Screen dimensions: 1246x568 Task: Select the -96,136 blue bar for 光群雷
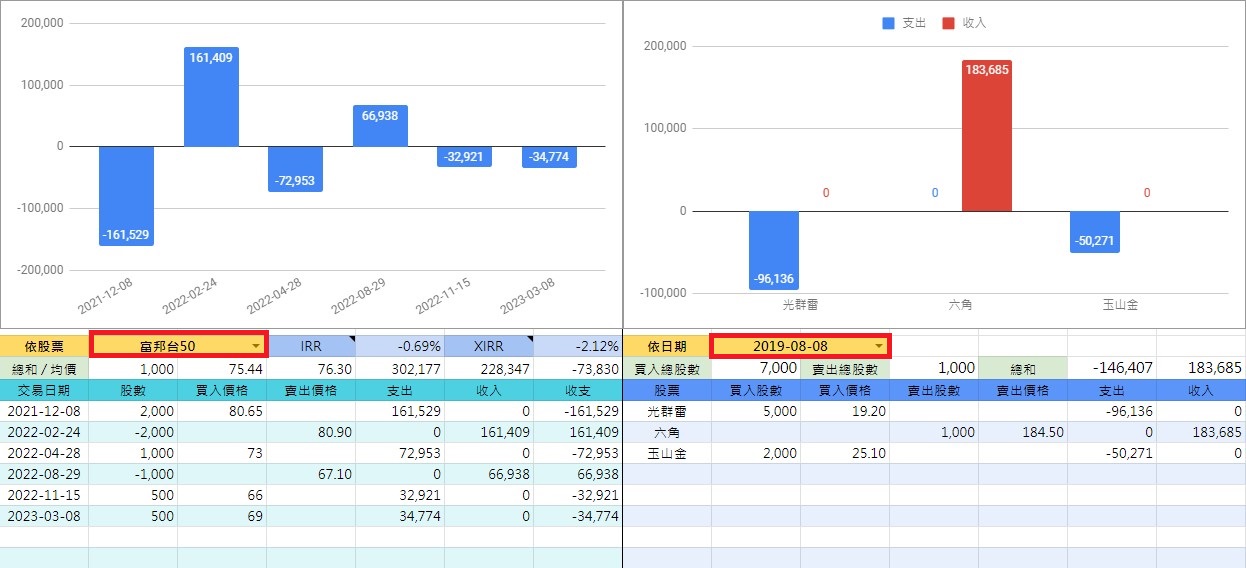[774, 250]
